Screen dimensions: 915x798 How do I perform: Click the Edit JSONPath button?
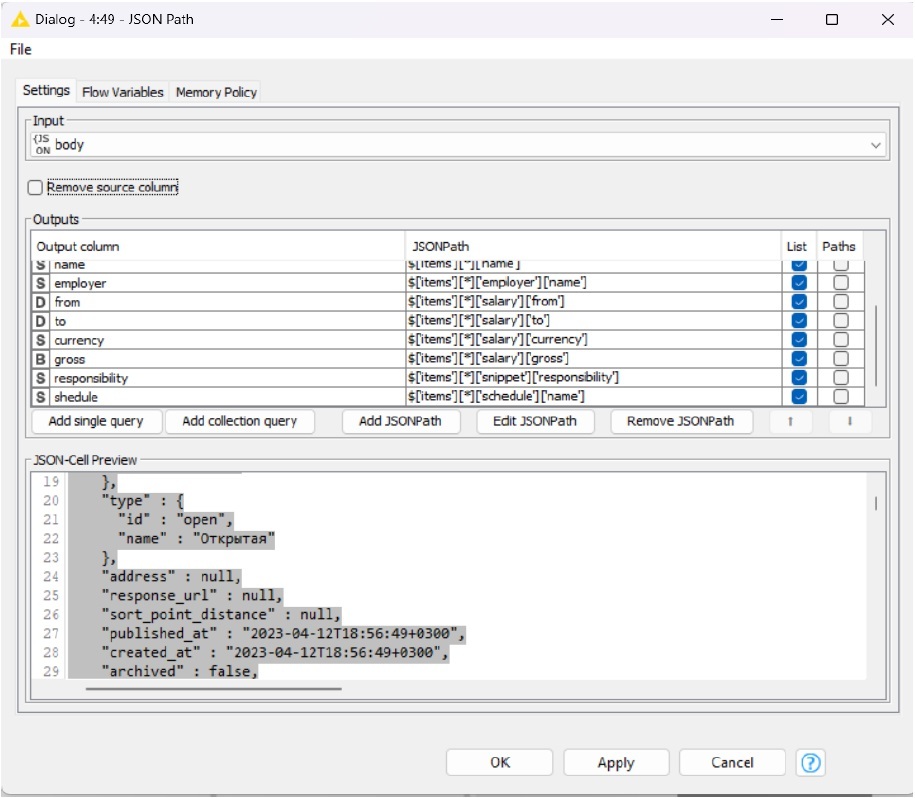[x=535, y=421]
